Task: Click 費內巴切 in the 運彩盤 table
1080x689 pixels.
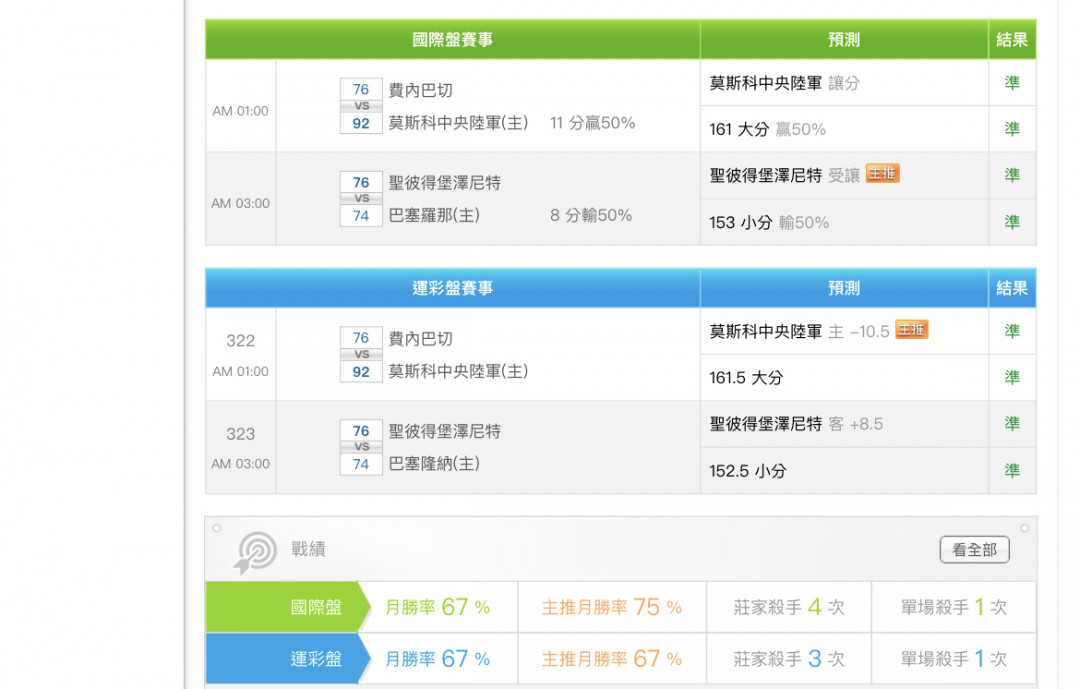Action: pyautogui.click(x=420, y=338)
